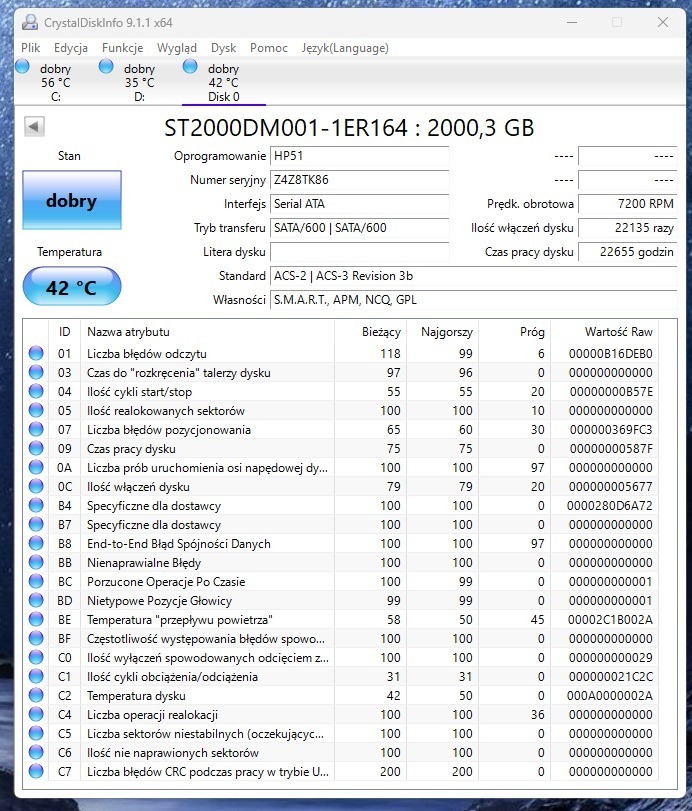Click status orb of attribute C4 row
Screen dimensions: 692x811
[36, 714]
